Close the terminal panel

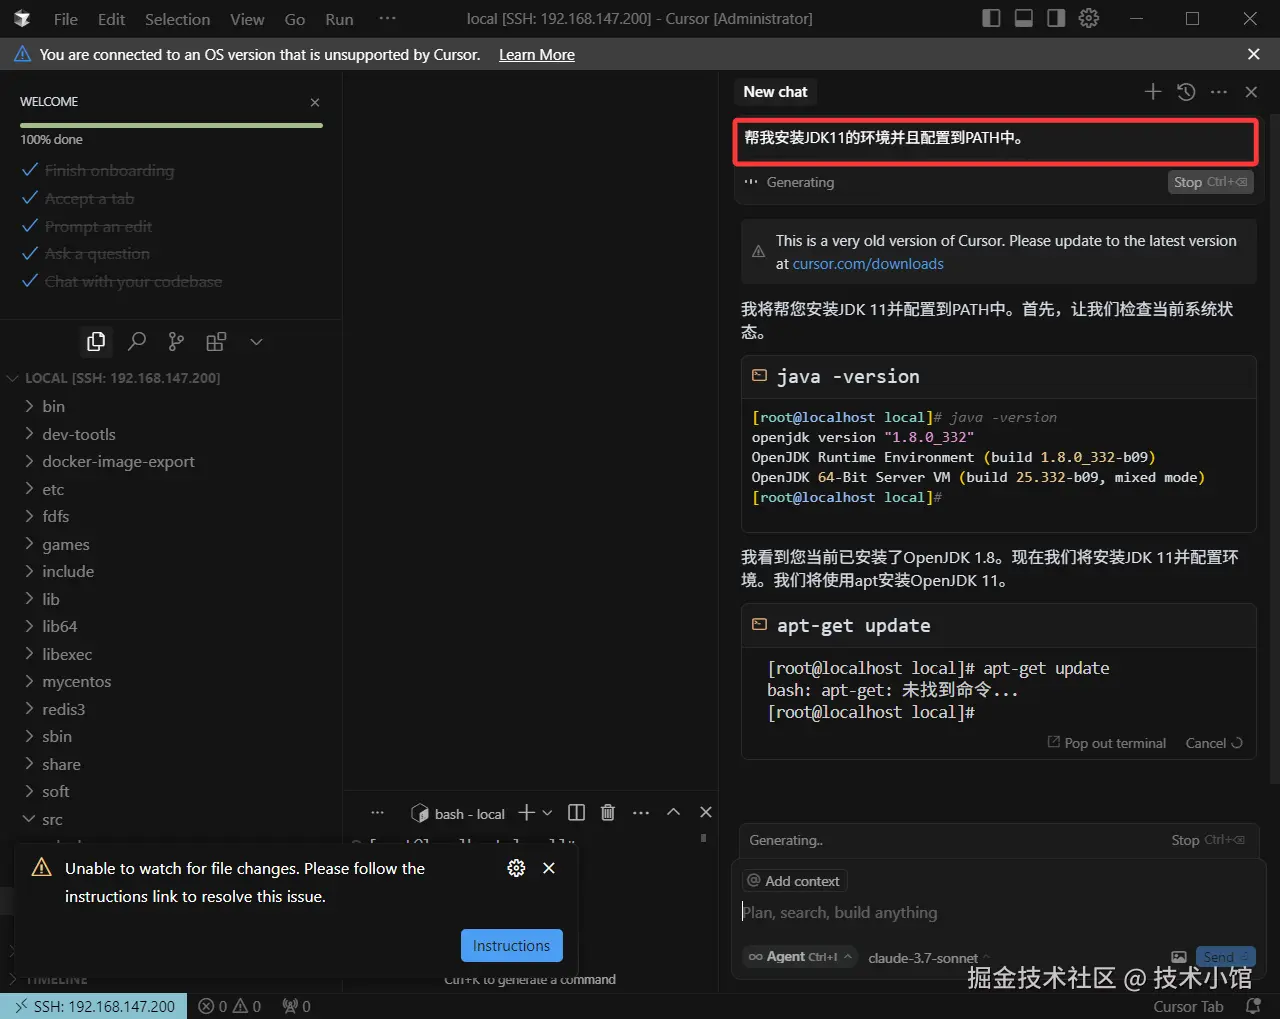706,813
